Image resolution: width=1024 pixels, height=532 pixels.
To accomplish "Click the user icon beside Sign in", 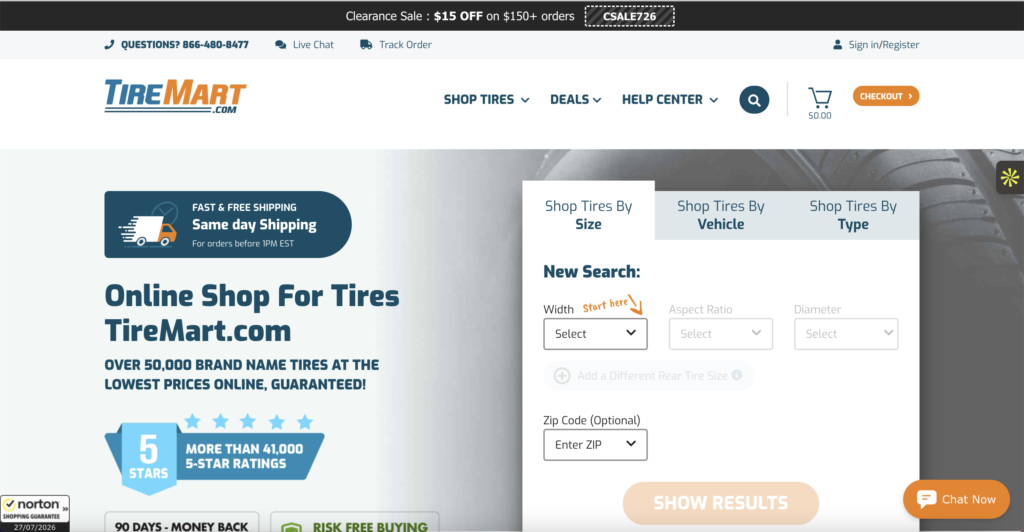I will coord(837,44).
